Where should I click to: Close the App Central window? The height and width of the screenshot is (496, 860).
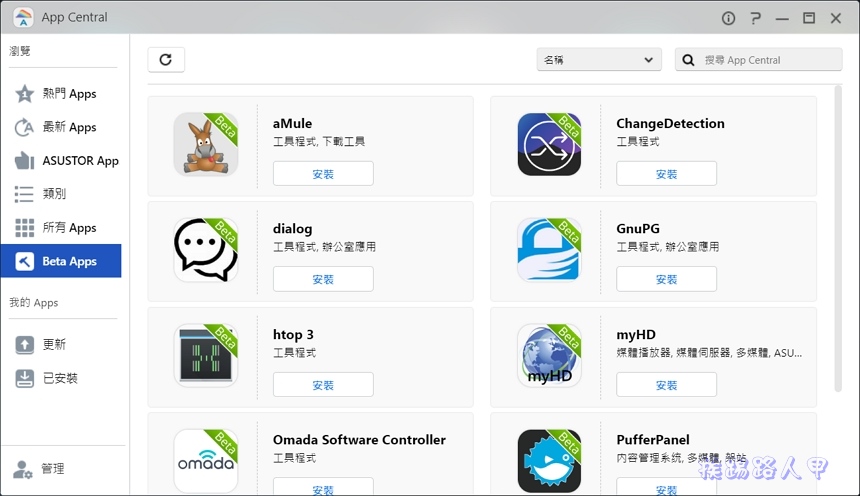coord(836,18)
